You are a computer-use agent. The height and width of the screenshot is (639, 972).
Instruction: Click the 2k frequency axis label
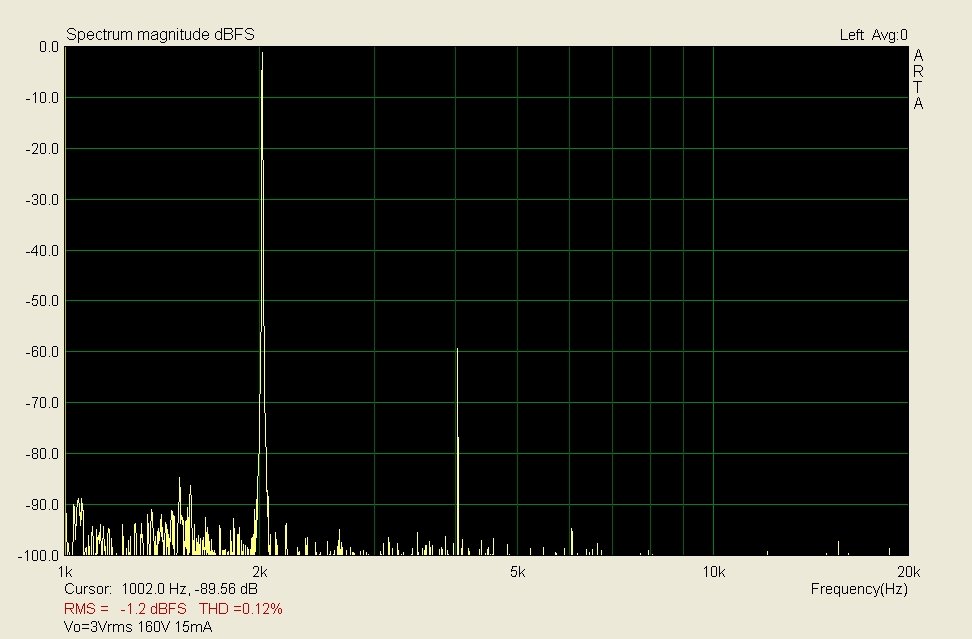tap(260, 572)
